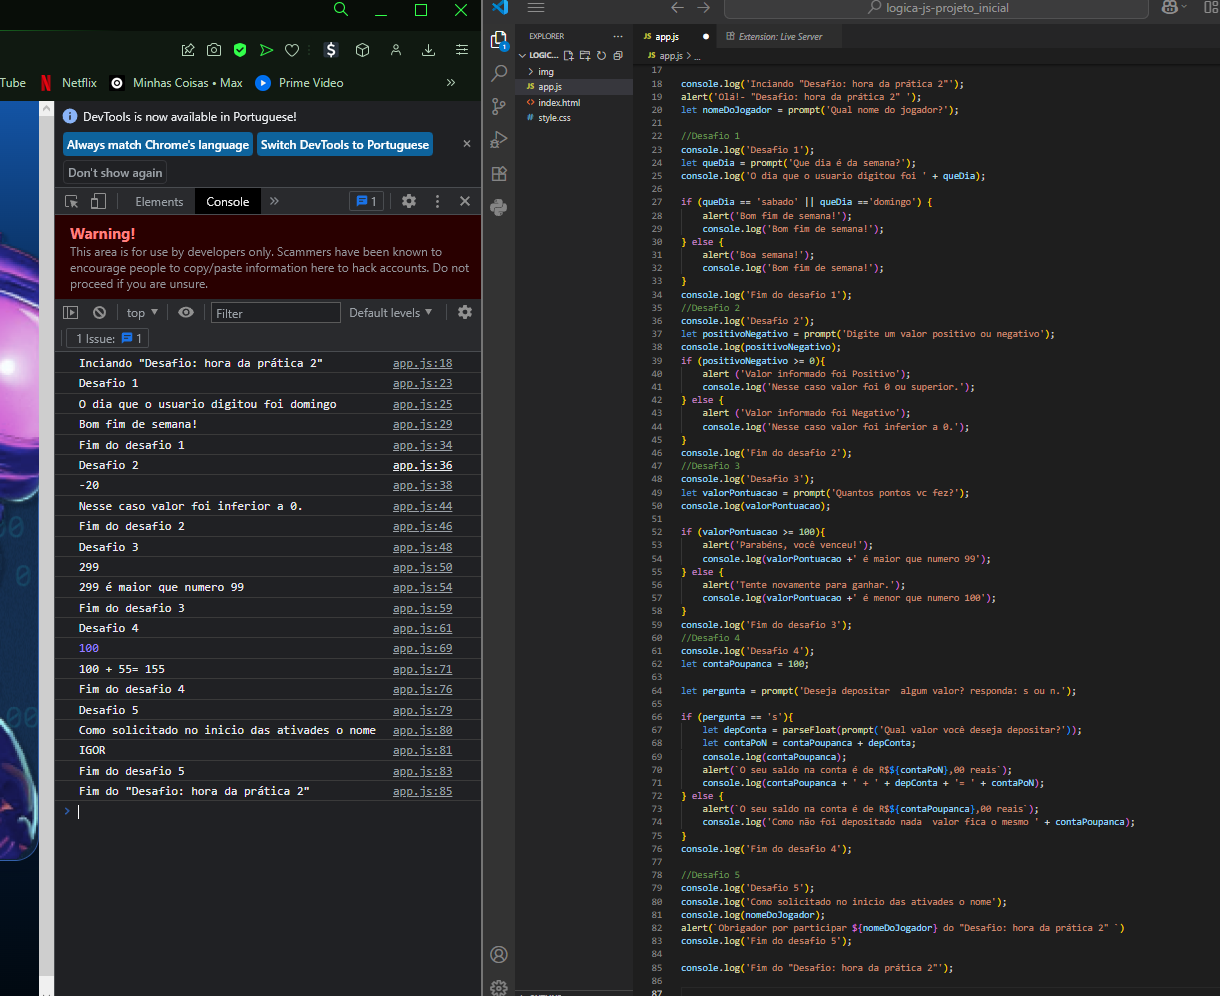Click the edit page pencil icon in browser

(188, 50)
